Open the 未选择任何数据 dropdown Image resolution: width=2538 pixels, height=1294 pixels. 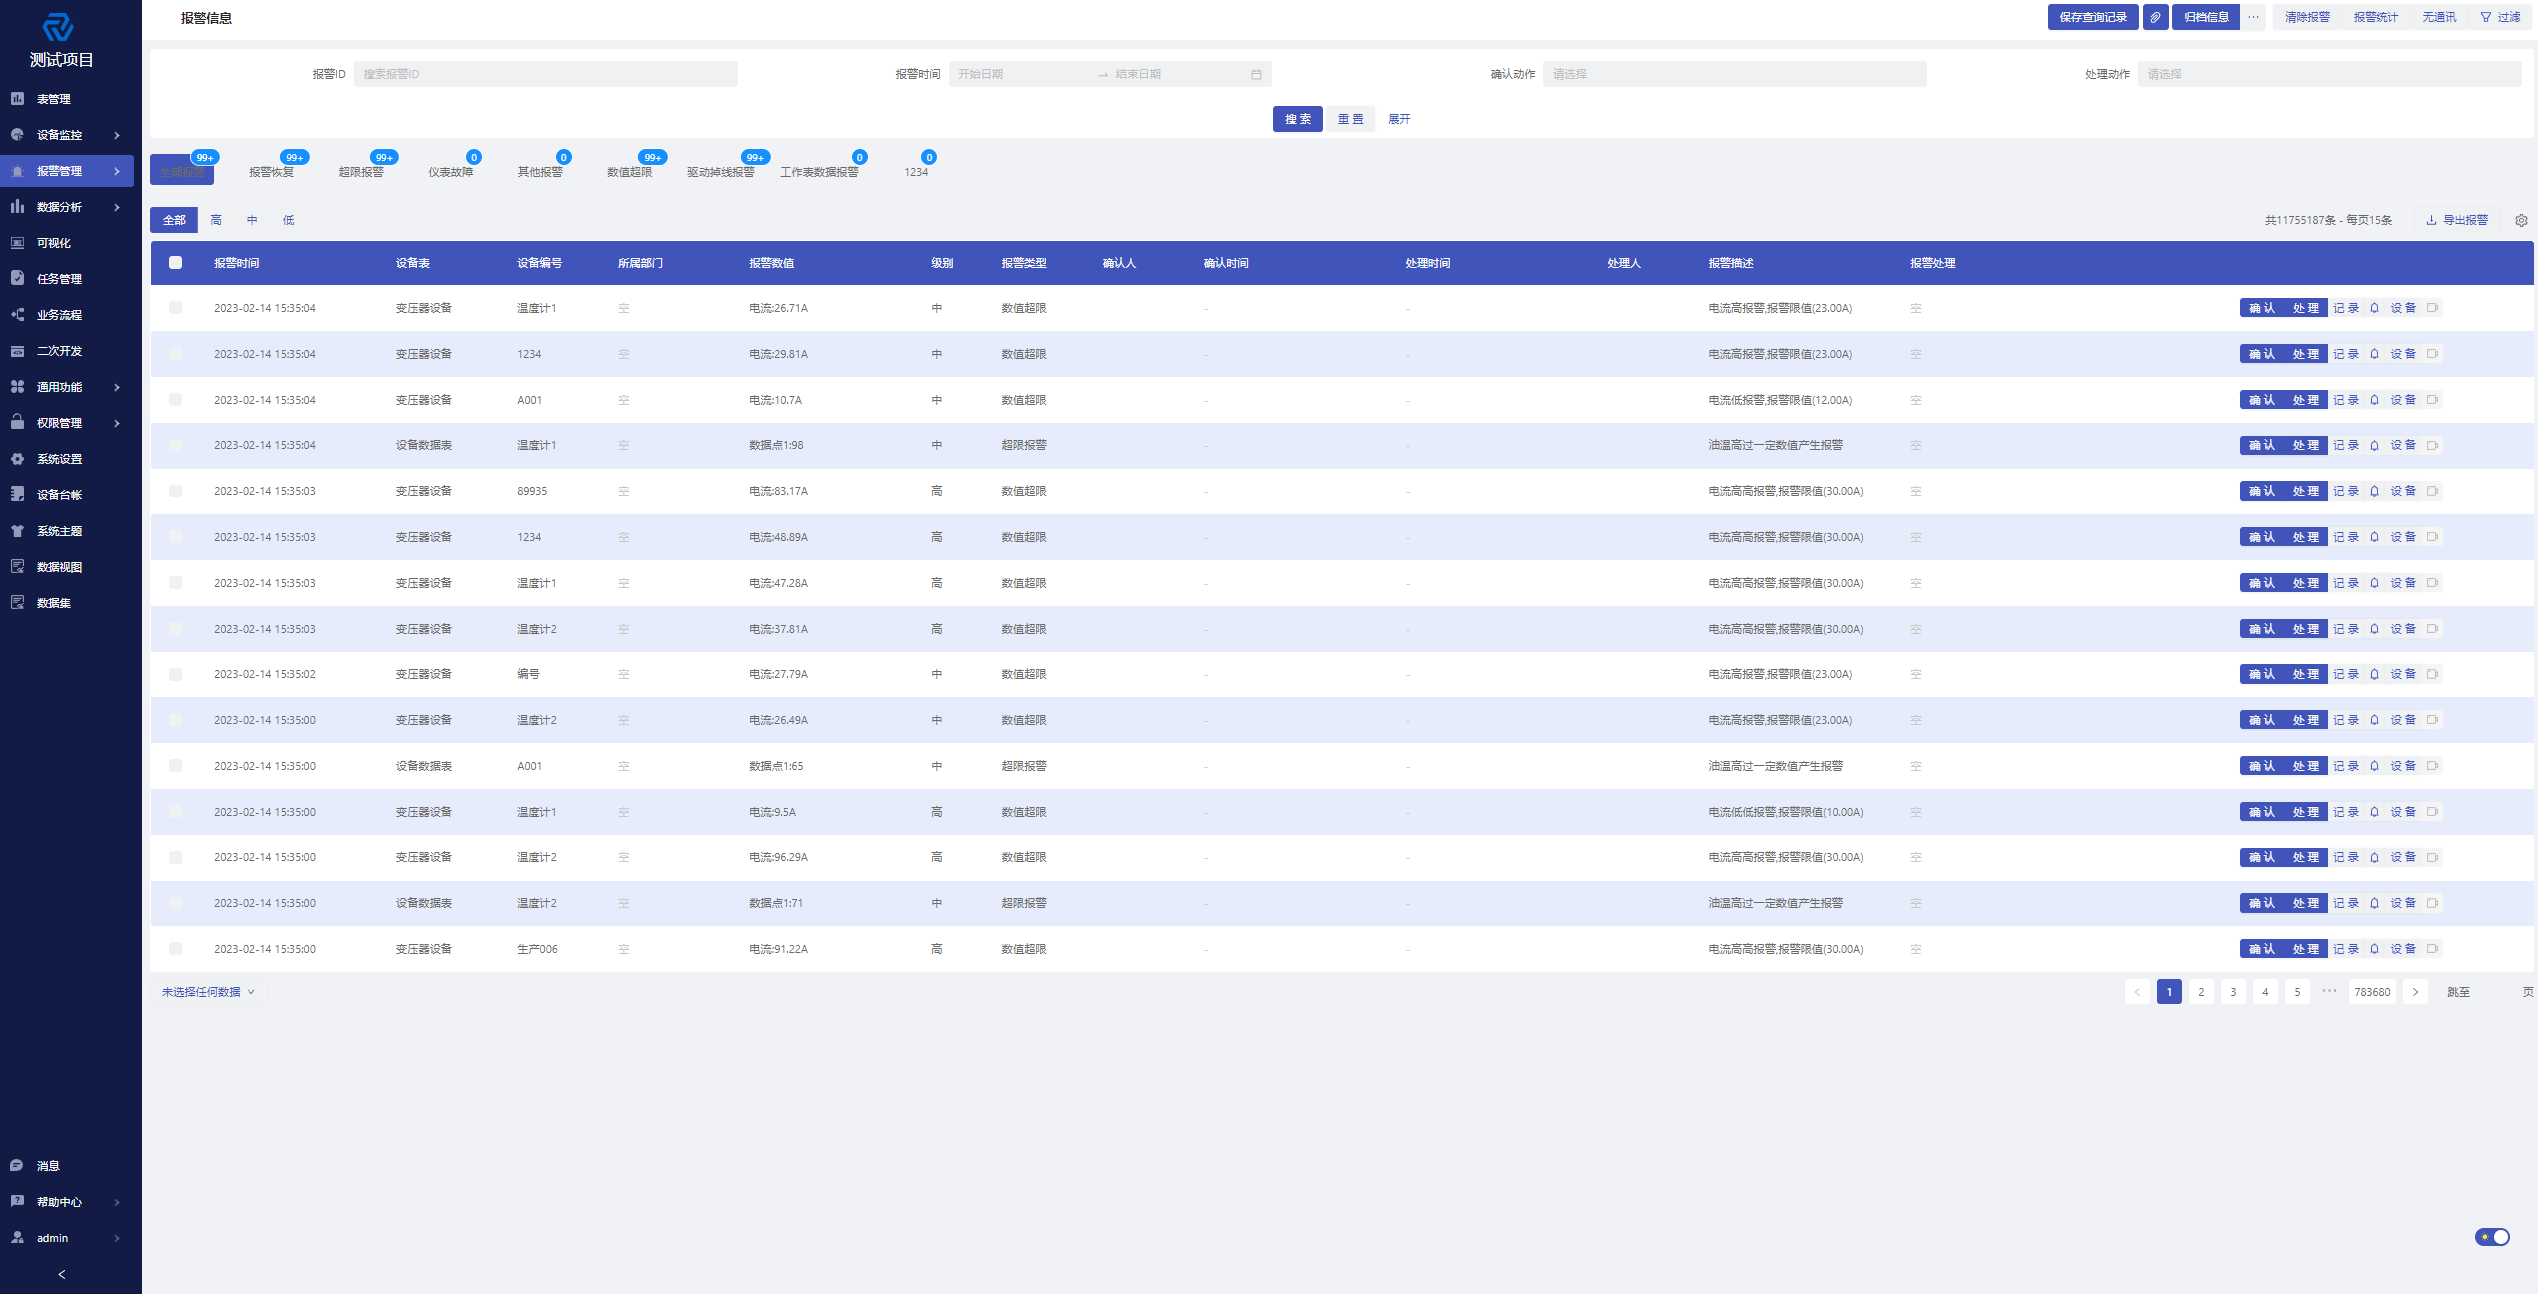pos(208,992)
